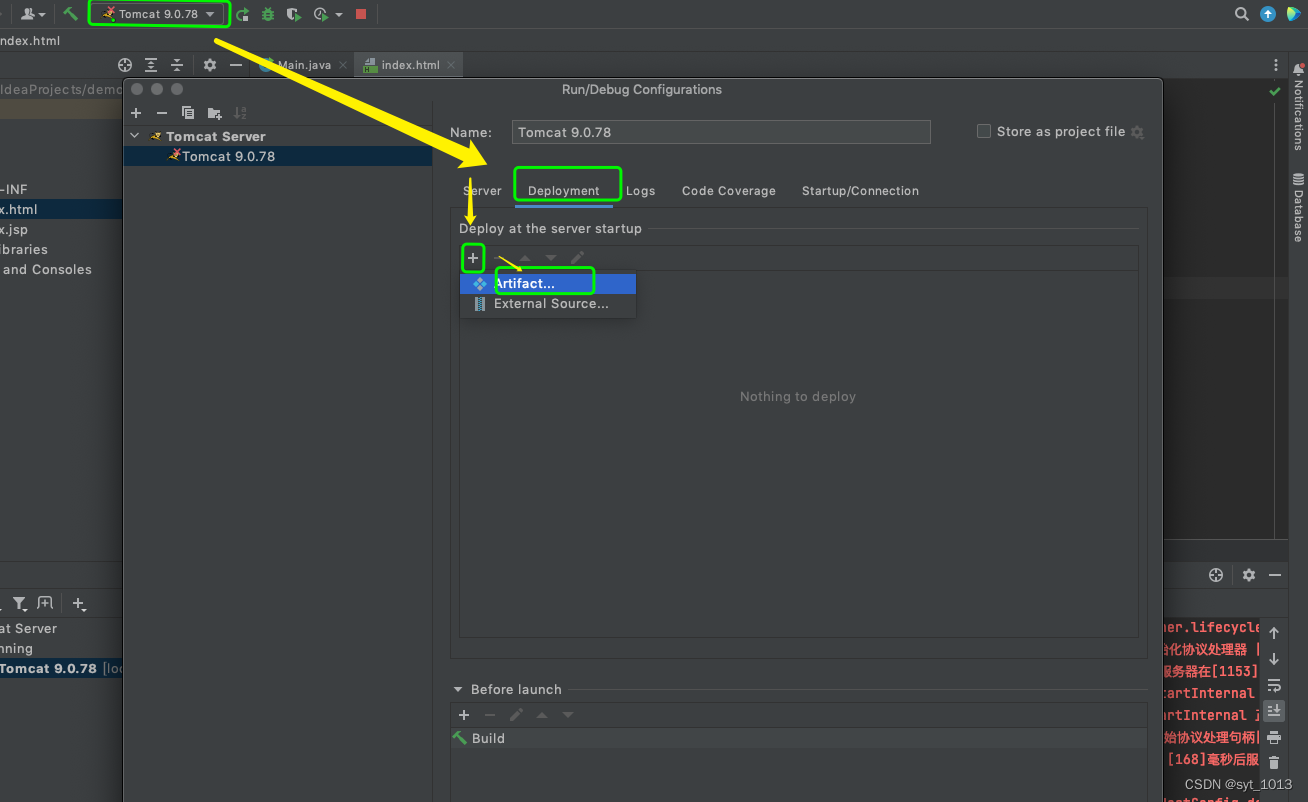Image resolution: width=1308 pixels, height=802 pixels.
Task: Click the Name field containing Tomcat 9.0.78
Action: [721, 132]
